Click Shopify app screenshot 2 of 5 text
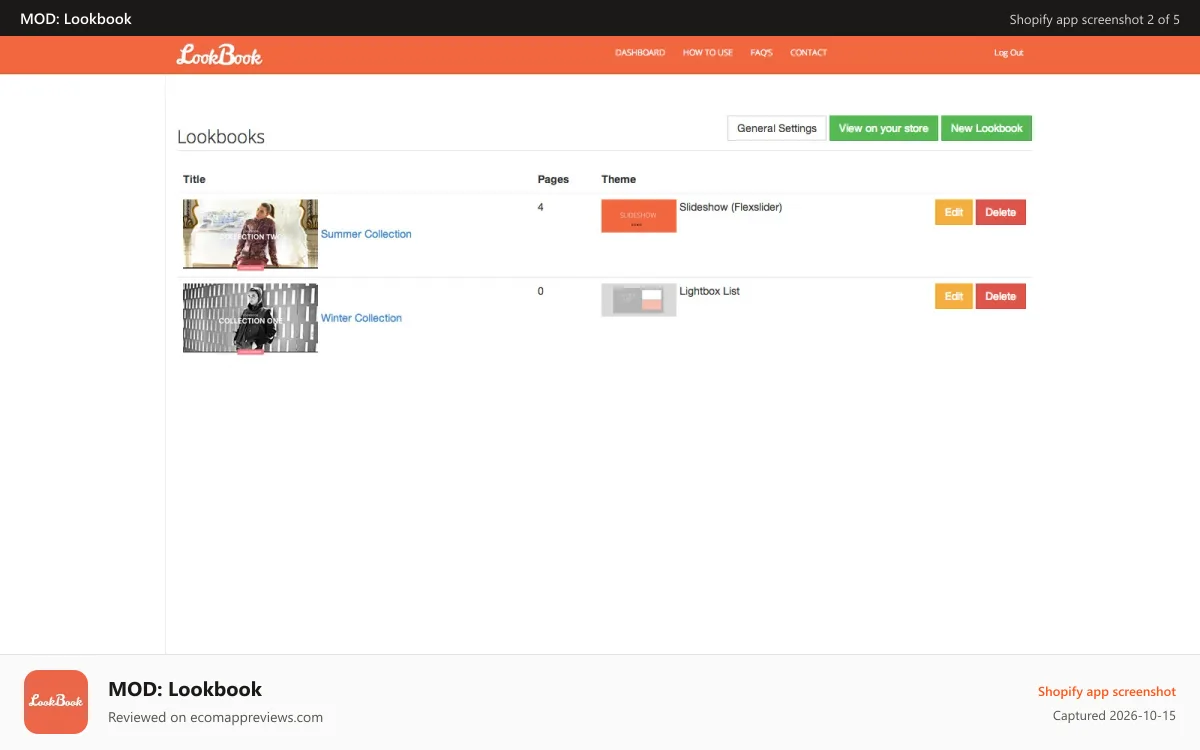The height and width of the screenshot is (750, 1200). pyautogui.click(x=1095, y=19)
